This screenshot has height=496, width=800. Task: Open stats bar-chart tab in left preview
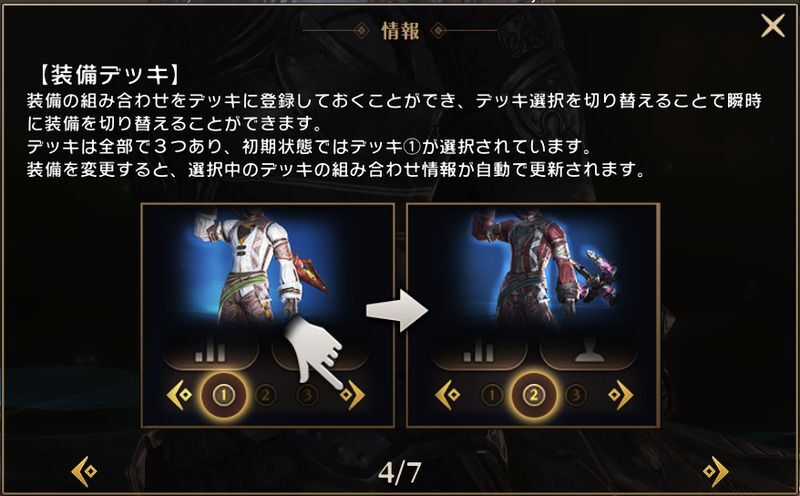point(210,353)
